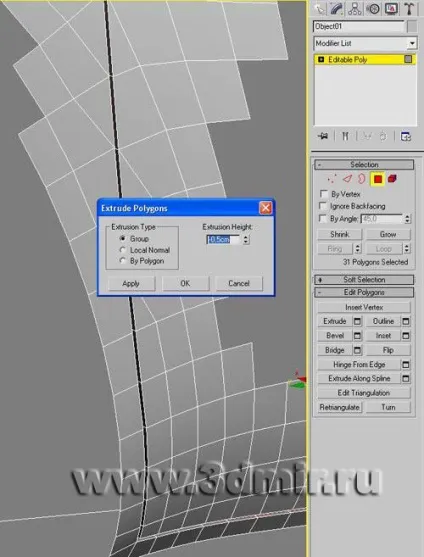Click the Loop button
The image size is (424, 557).
[x=384, y=249]
